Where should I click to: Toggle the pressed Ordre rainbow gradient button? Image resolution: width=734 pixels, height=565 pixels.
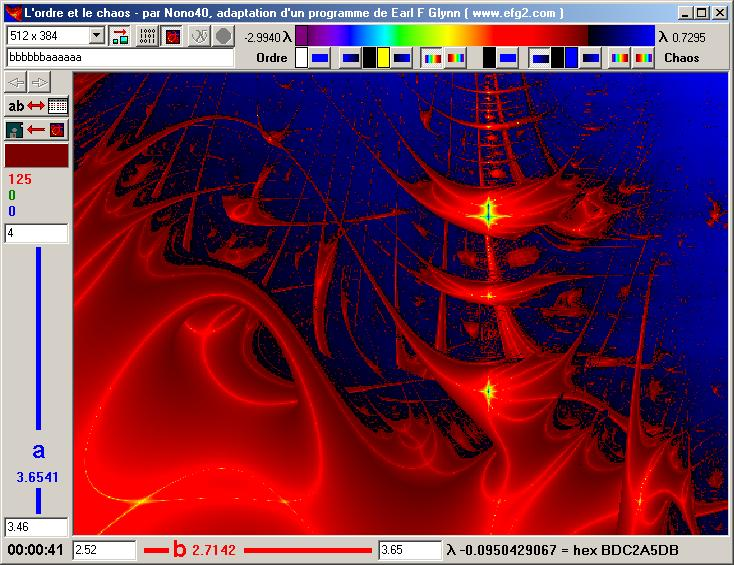pyautogui.click(x=431, y=58)
